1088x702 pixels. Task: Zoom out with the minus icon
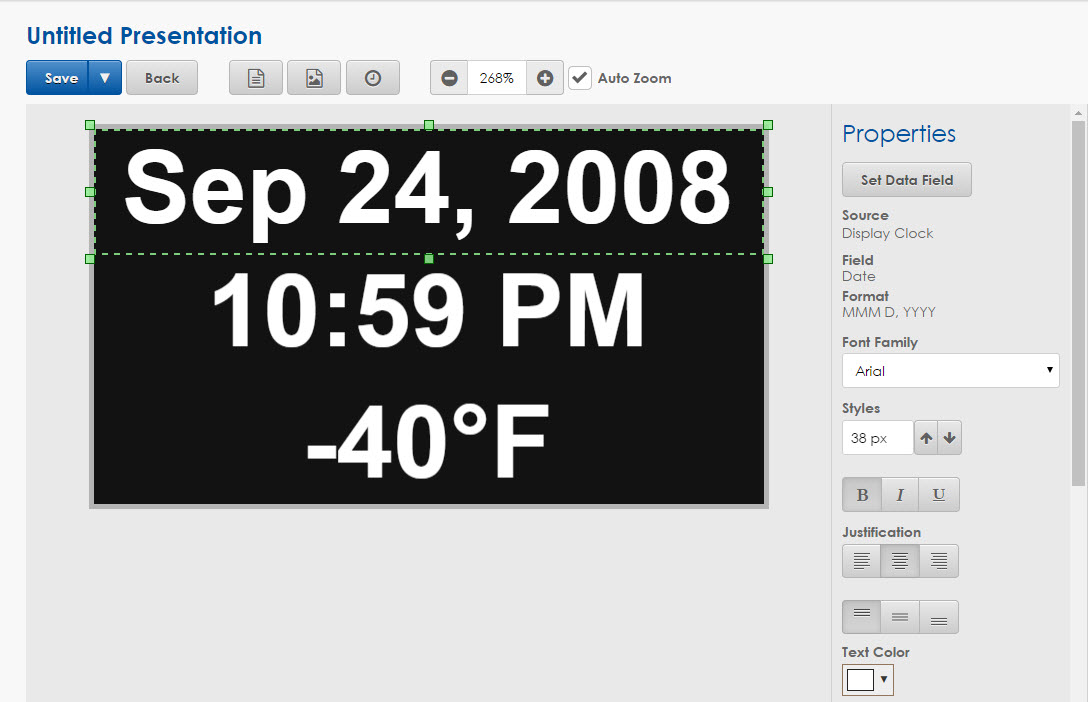tap(449, 78)
